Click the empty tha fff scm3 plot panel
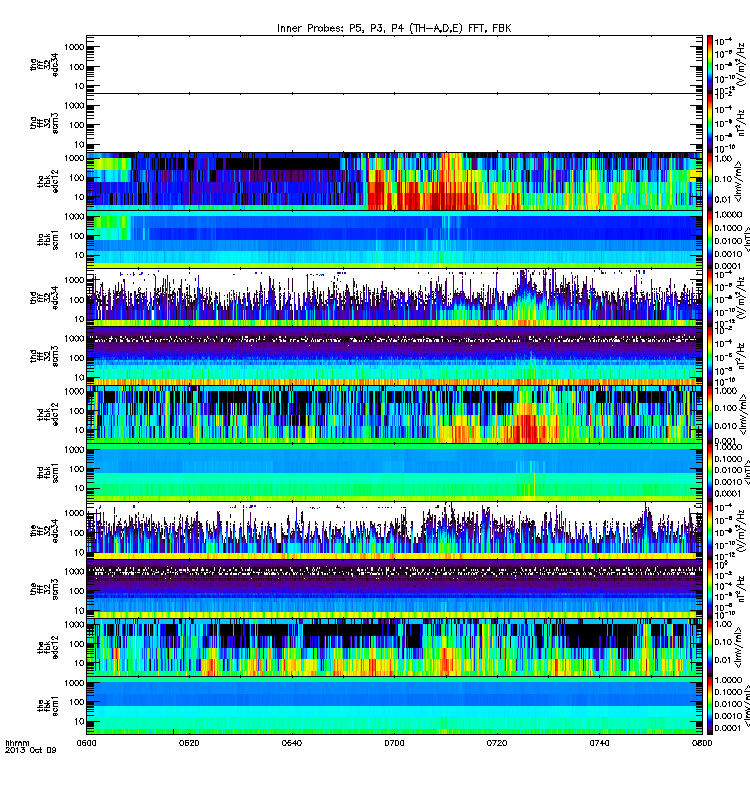 394,123
